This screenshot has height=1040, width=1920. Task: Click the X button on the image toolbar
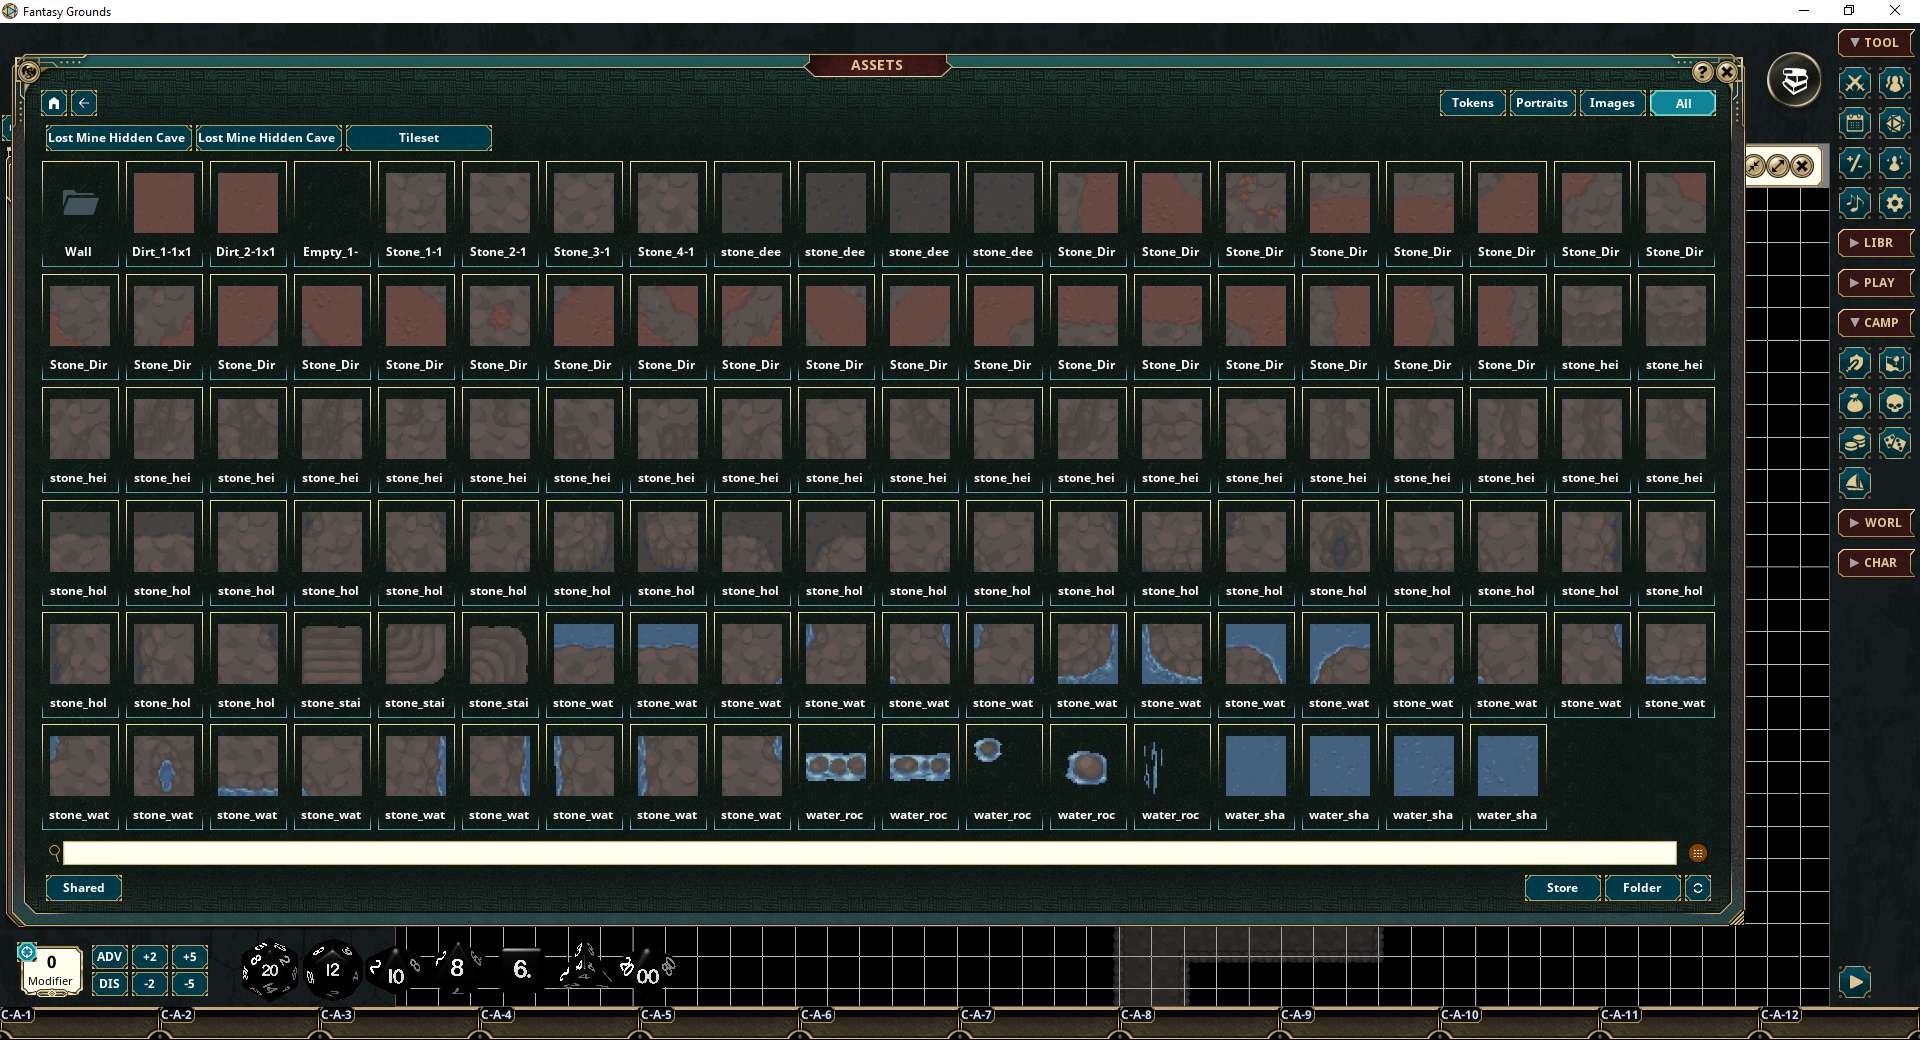(1802, 166)
